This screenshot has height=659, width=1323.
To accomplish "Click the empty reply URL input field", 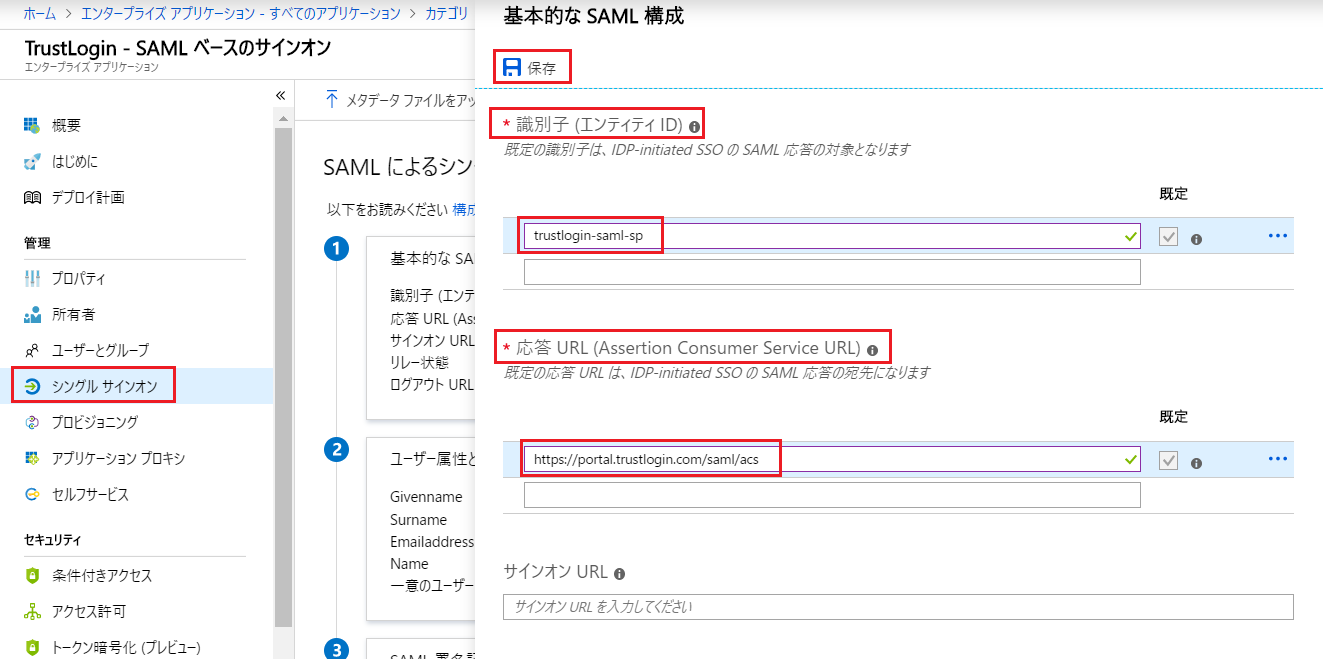I will click(832, 495).
